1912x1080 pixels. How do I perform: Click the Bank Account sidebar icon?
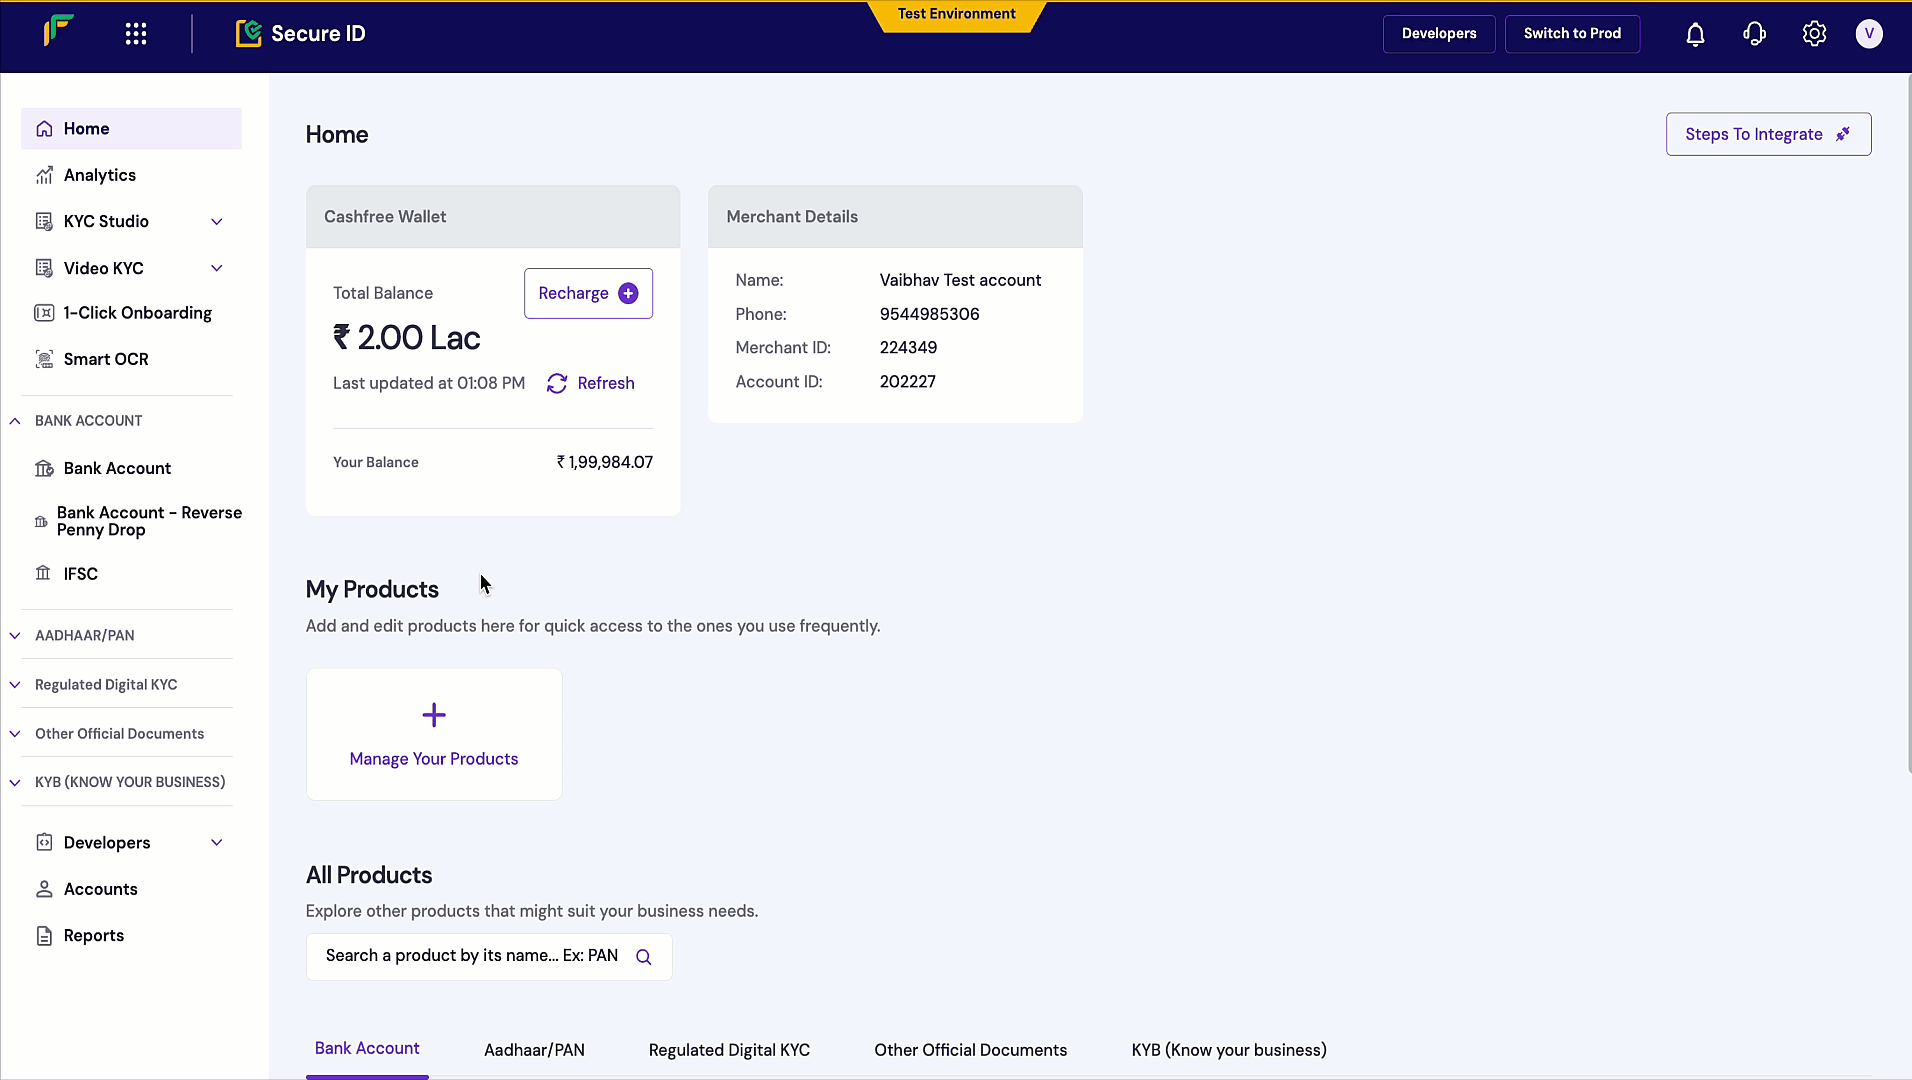(44, 469)
